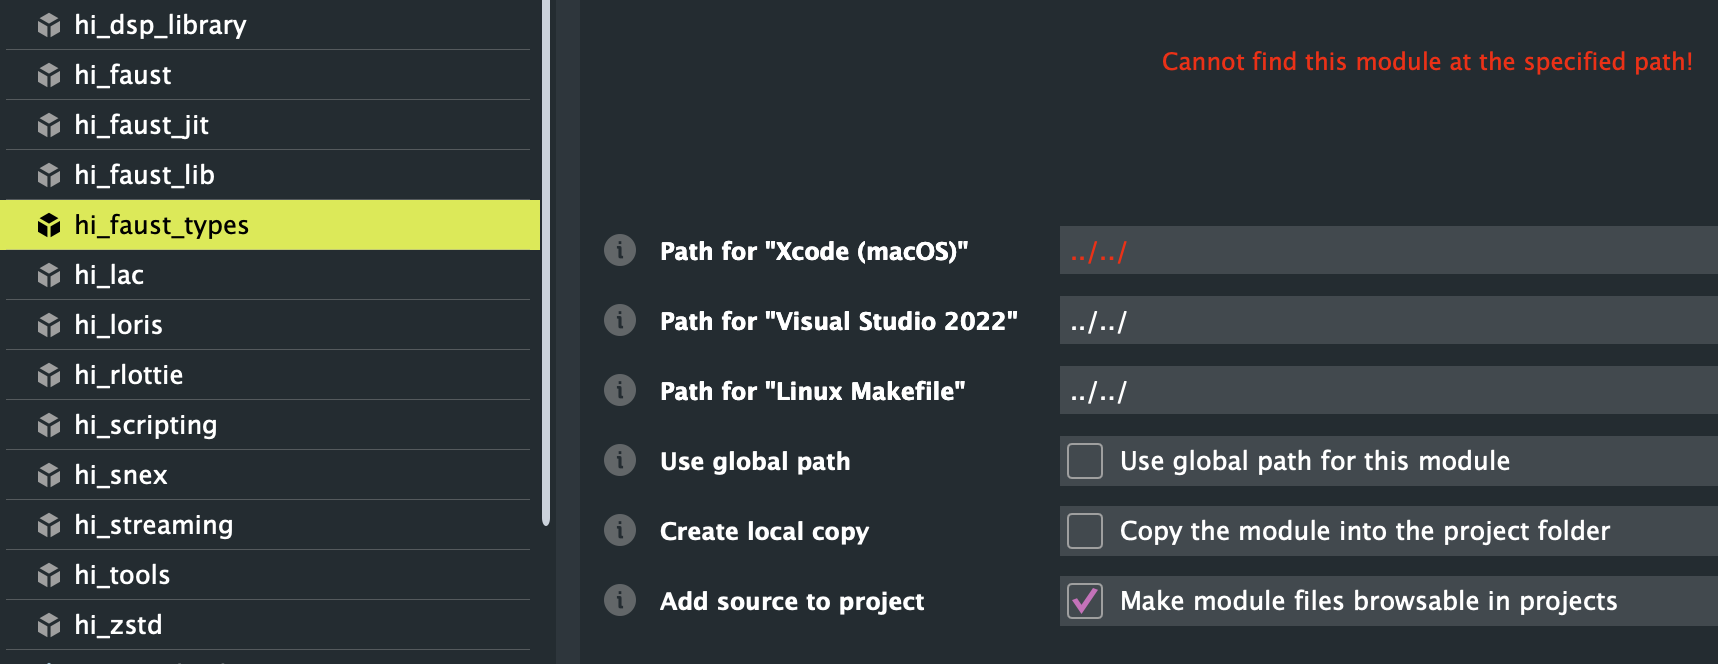Enable Use global path for this module
Screen dimensions: 1718x664
[x=1084, y=461]
